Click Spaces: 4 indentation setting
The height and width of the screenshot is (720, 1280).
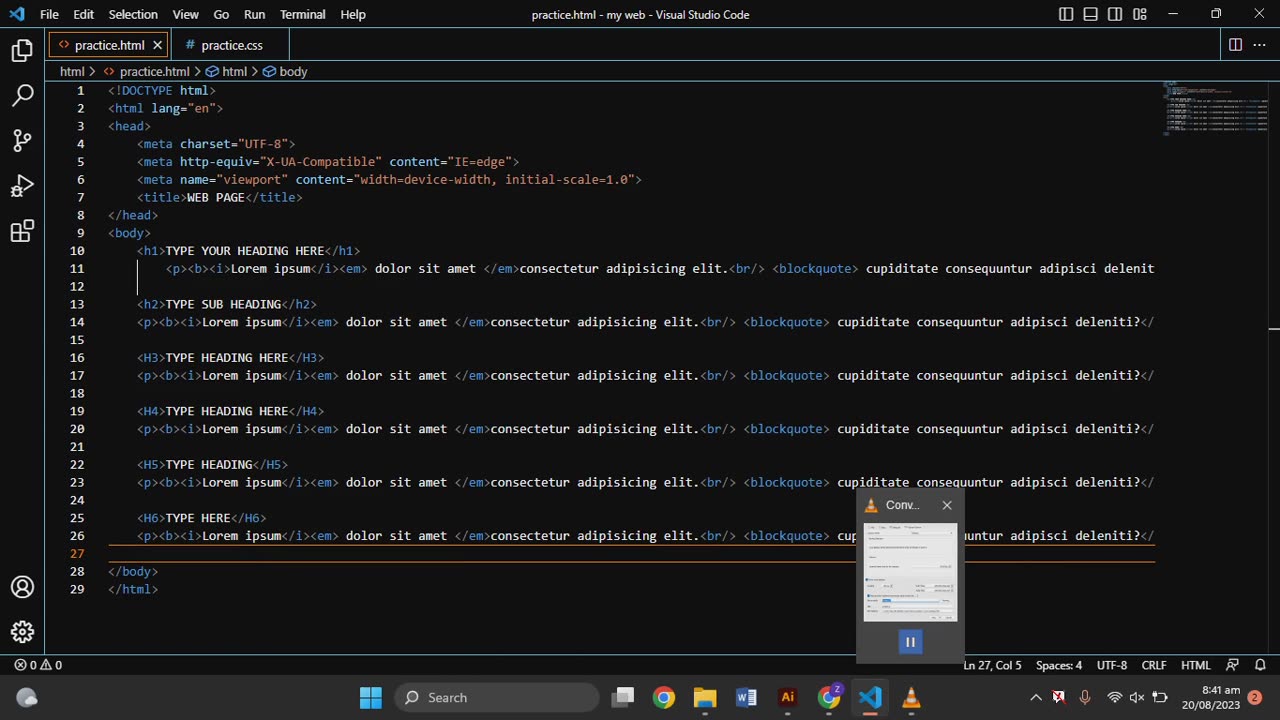(1059, 665)
